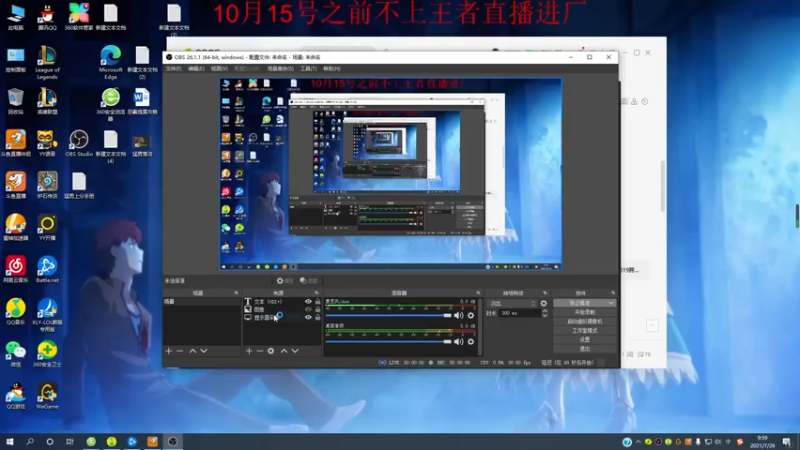Viewport: 800px width, 450px height.
Task: Move scene down with the Scenes down arrow
Action: pos(204,351)
